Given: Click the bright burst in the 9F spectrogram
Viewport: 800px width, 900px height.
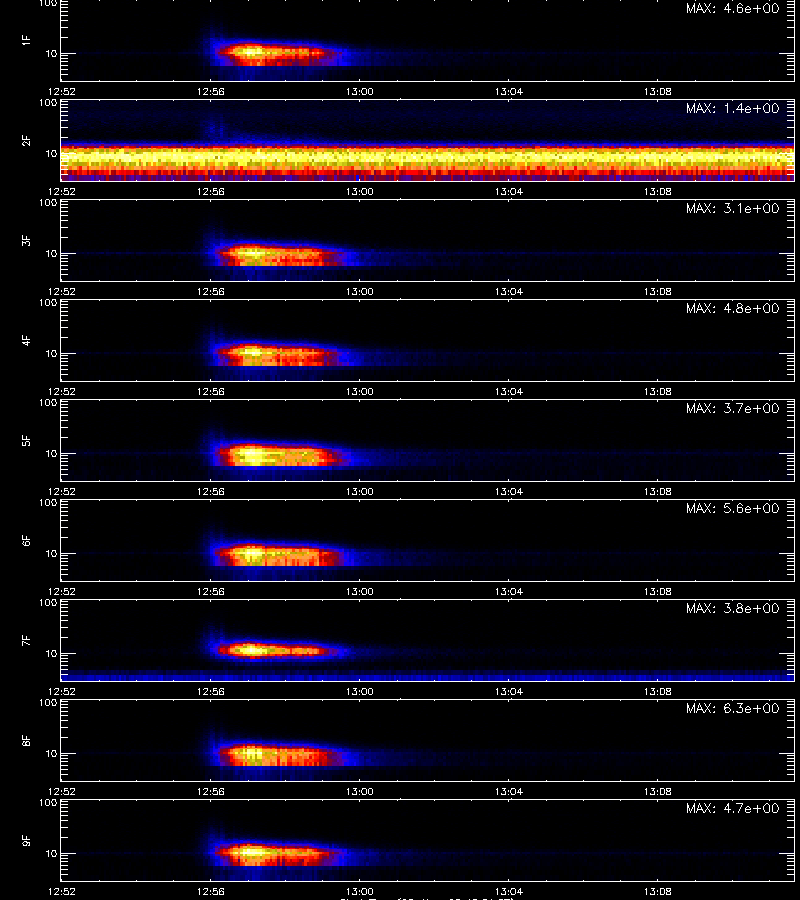Looking at the screenshot, I should [278, 854].
